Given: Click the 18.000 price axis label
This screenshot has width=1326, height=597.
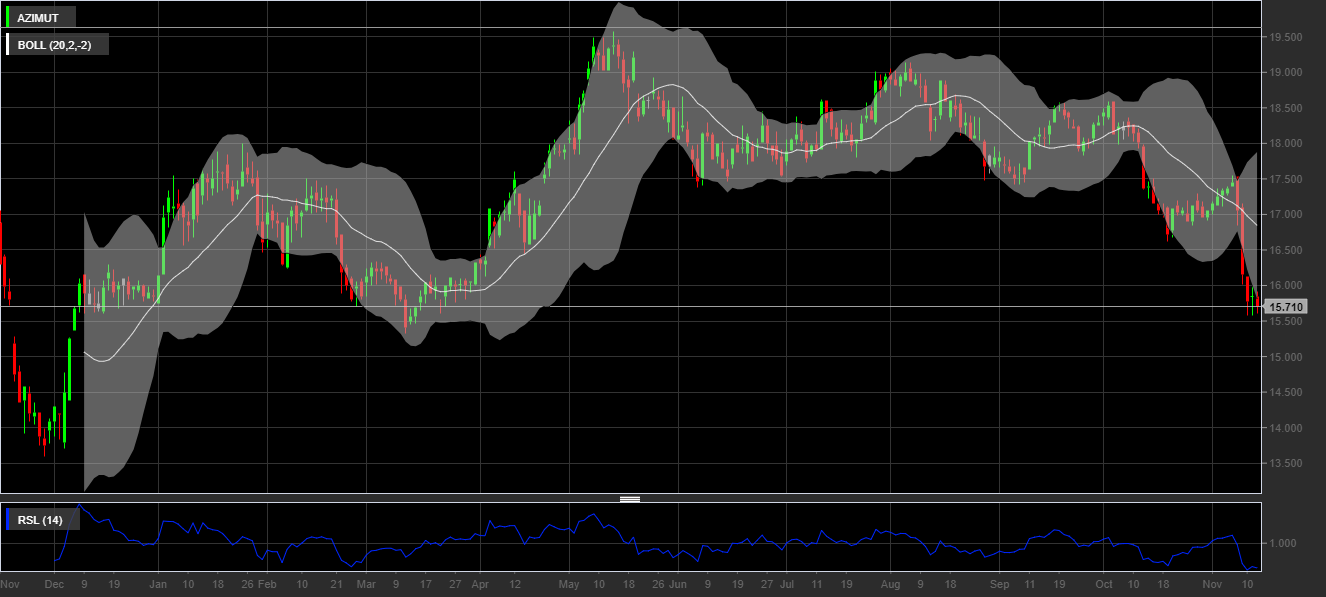Looking at the screenshot, I should [x=1285, y=144].
